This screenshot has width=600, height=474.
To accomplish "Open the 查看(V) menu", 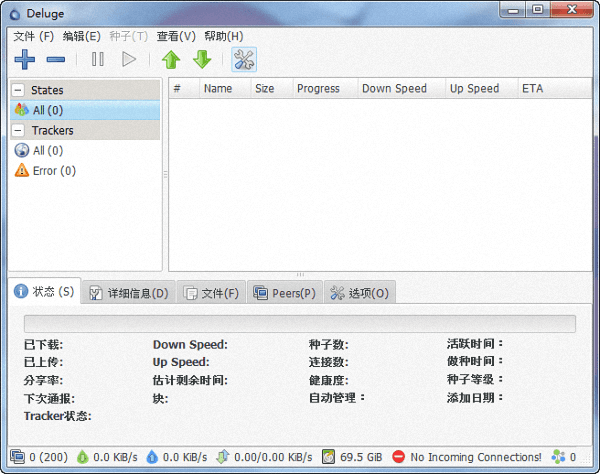I will (176, 36).
